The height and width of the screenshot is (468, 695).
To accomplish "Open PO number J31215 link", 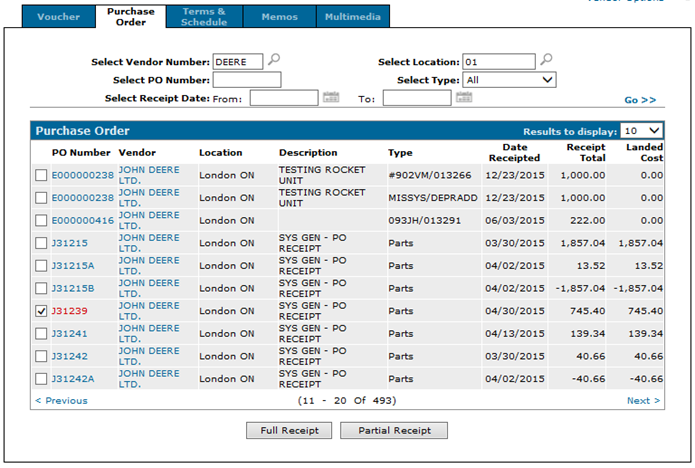I will [70, 243].
